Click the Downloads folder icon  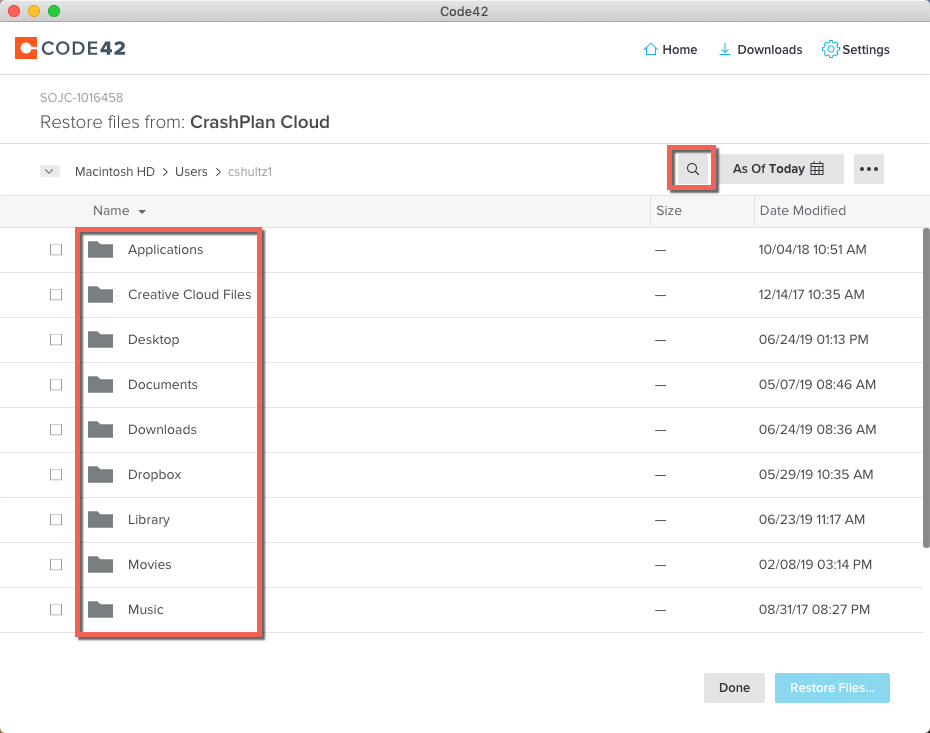click(100, 429)
